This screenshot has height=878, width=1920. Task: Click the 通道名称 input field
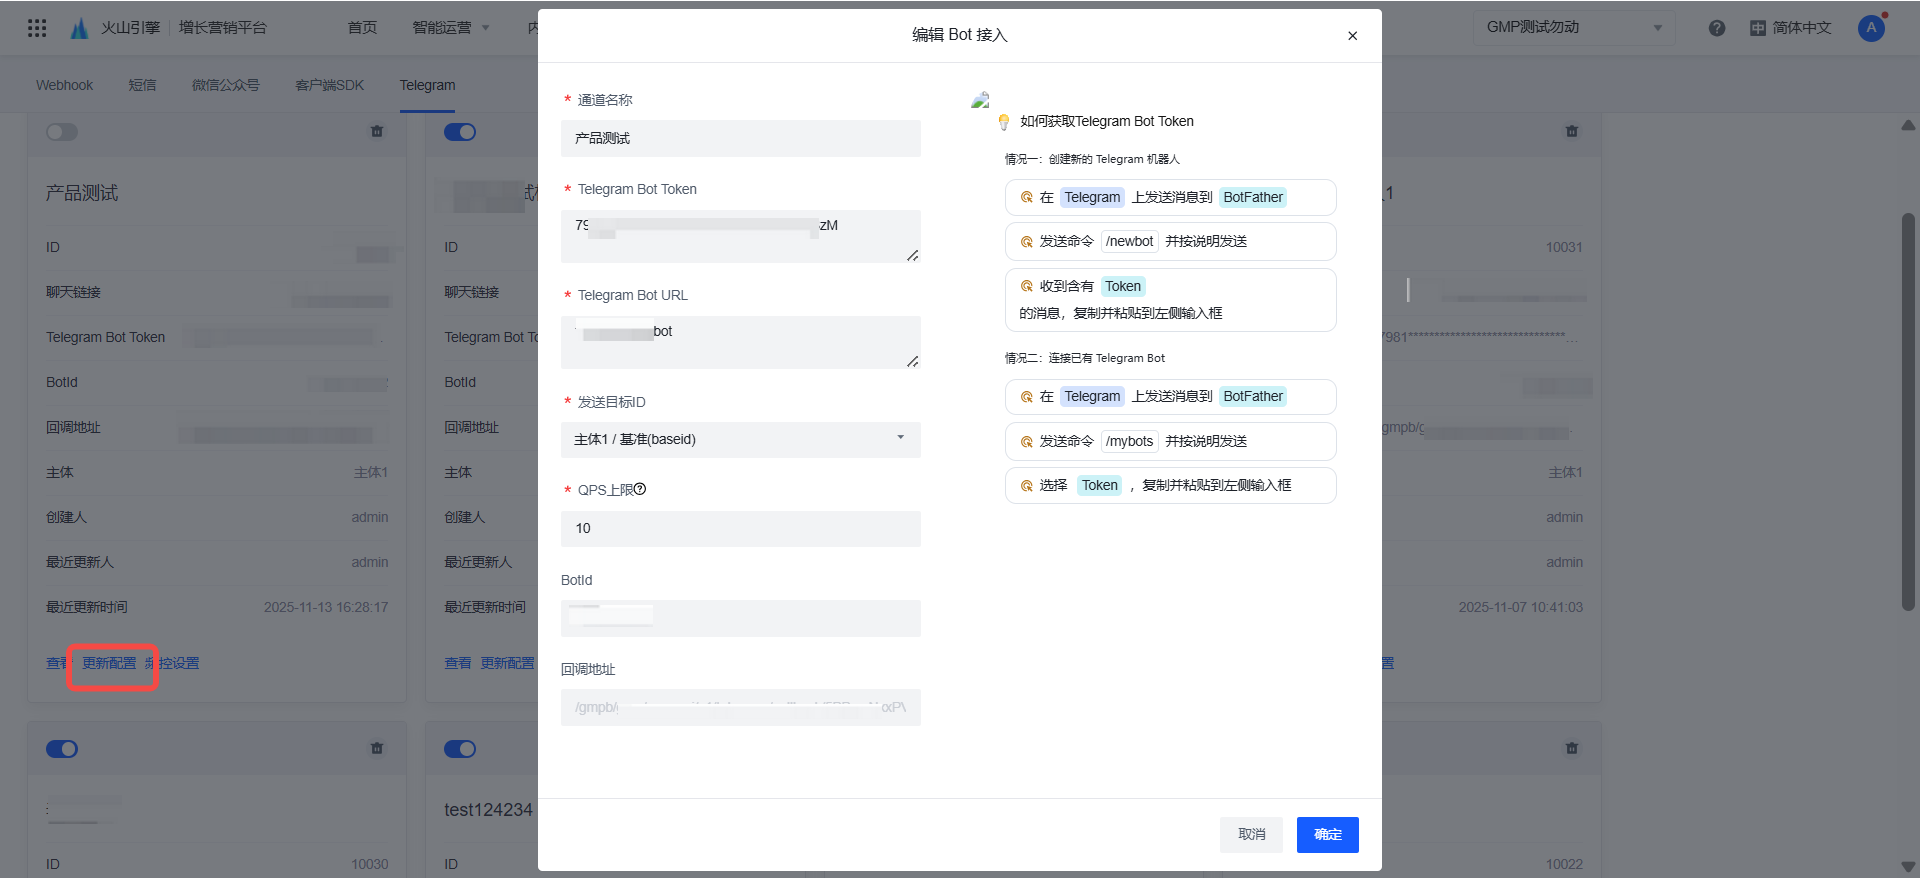(741, 138)
